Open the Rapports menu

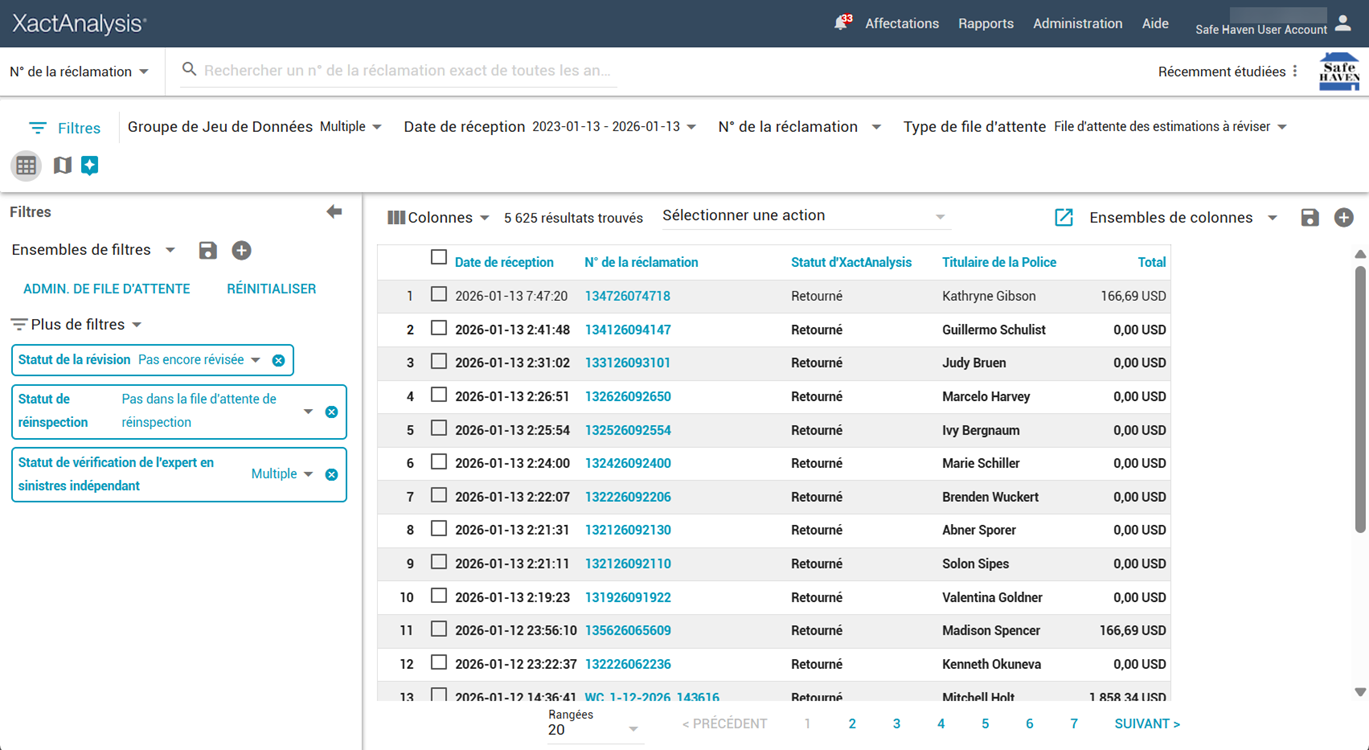tap(985, 23)
